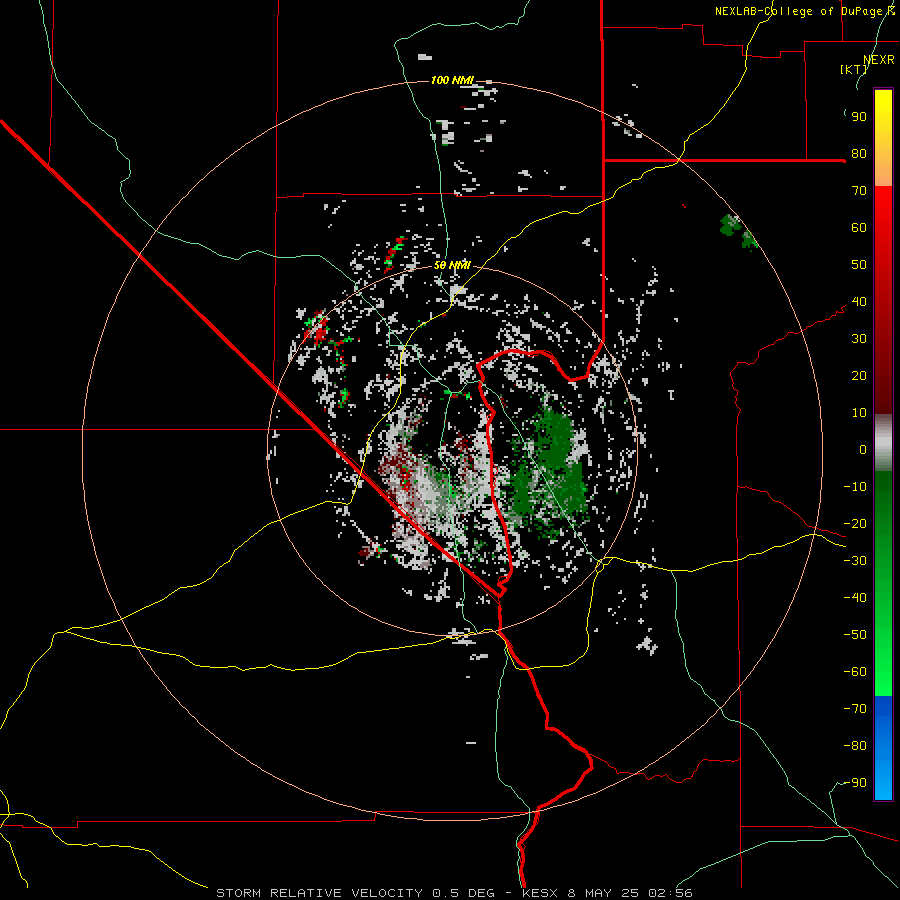Click the 8 MAY 25 date text
Image resolution: width=900 pixels, height=900 pixels.
coord(603,893)
